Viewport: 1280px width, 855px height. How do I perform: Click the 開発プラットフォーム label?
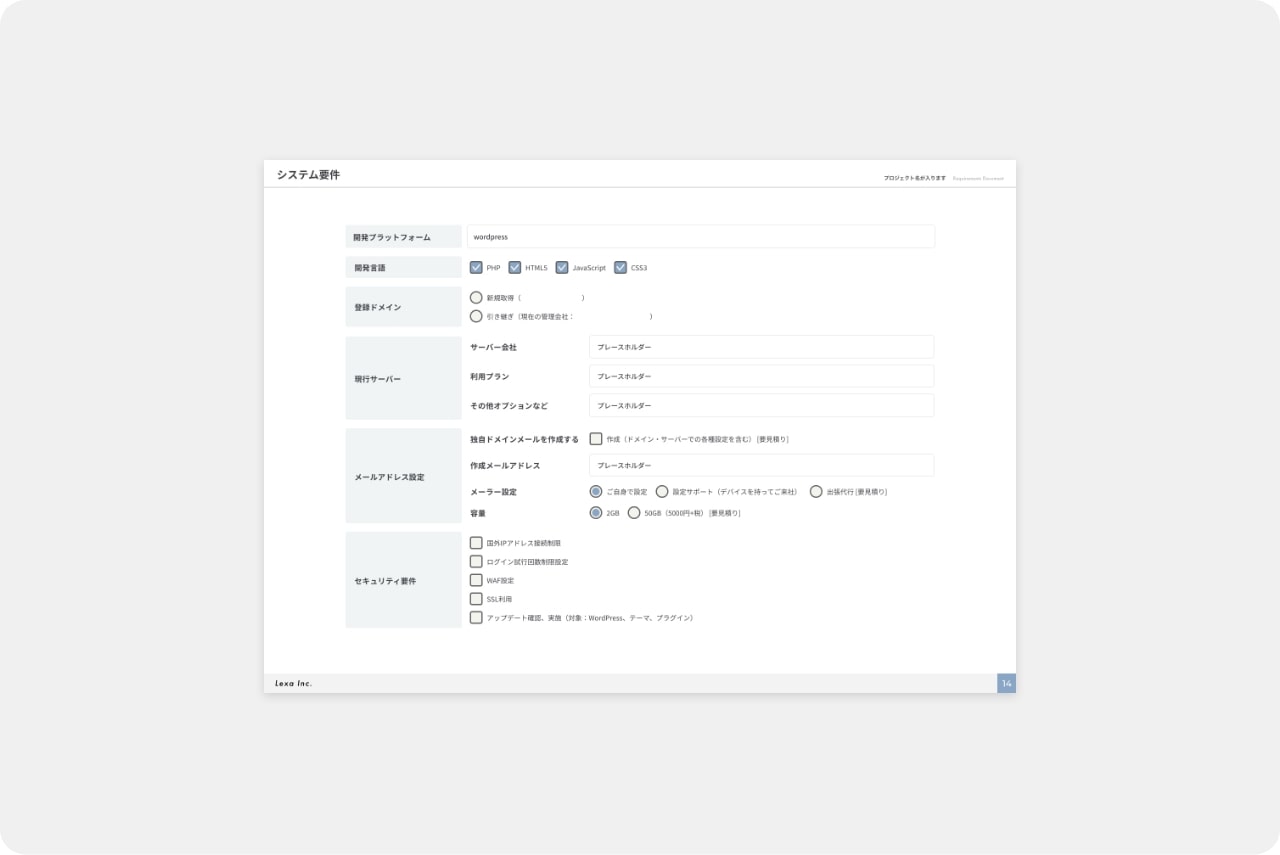392,237
